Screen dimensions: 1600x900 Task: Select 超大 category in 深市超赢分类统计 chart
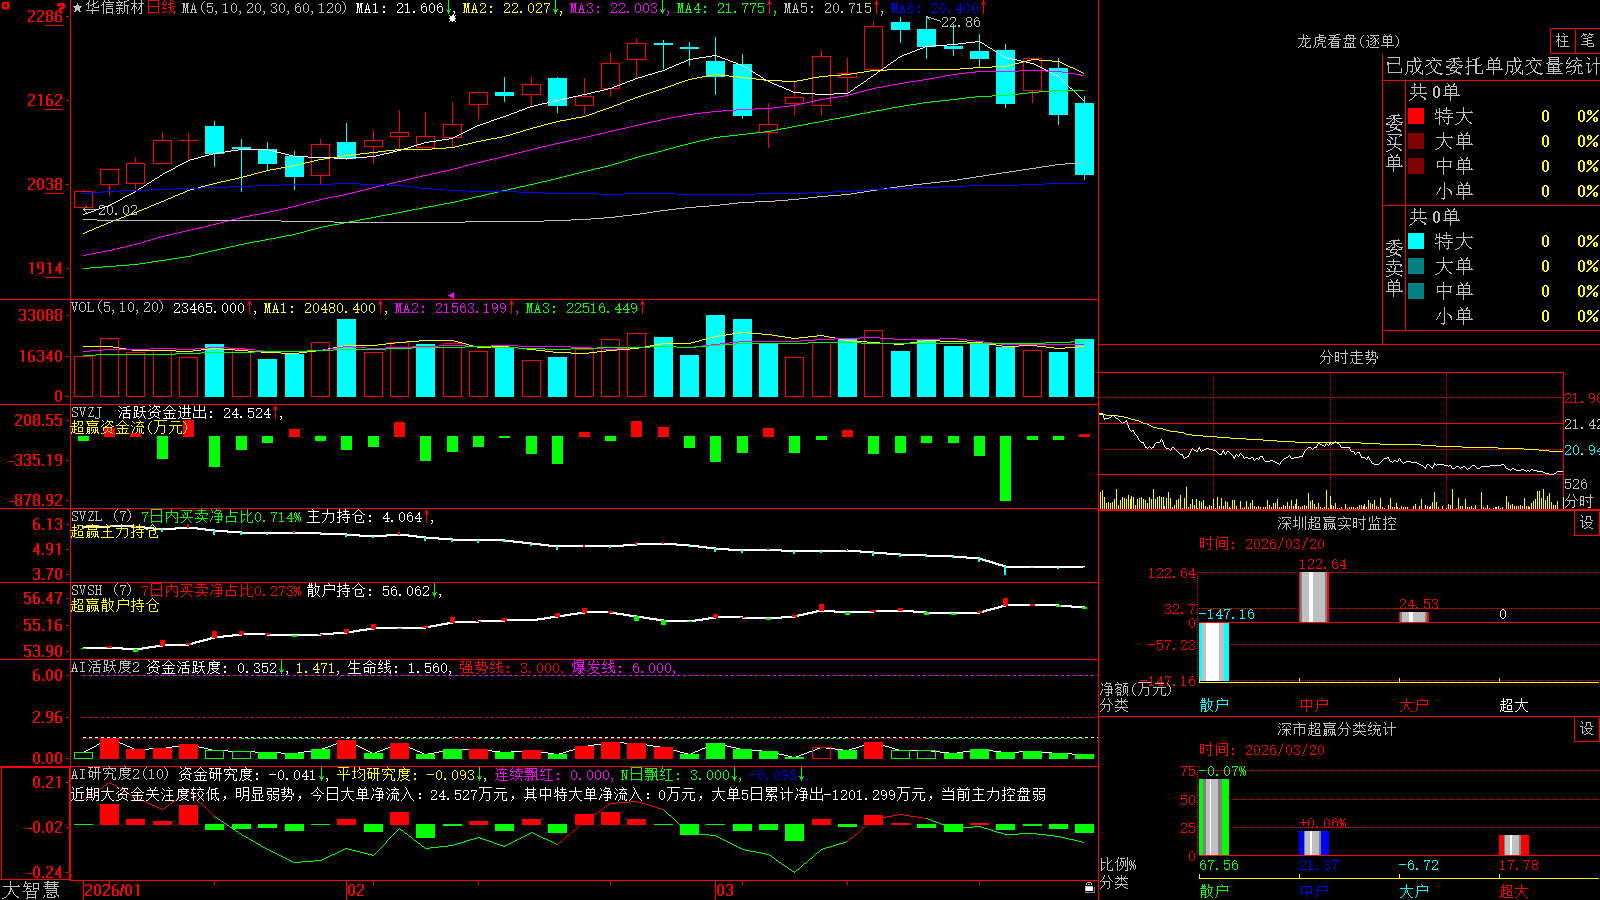(x=1514, y=891)
